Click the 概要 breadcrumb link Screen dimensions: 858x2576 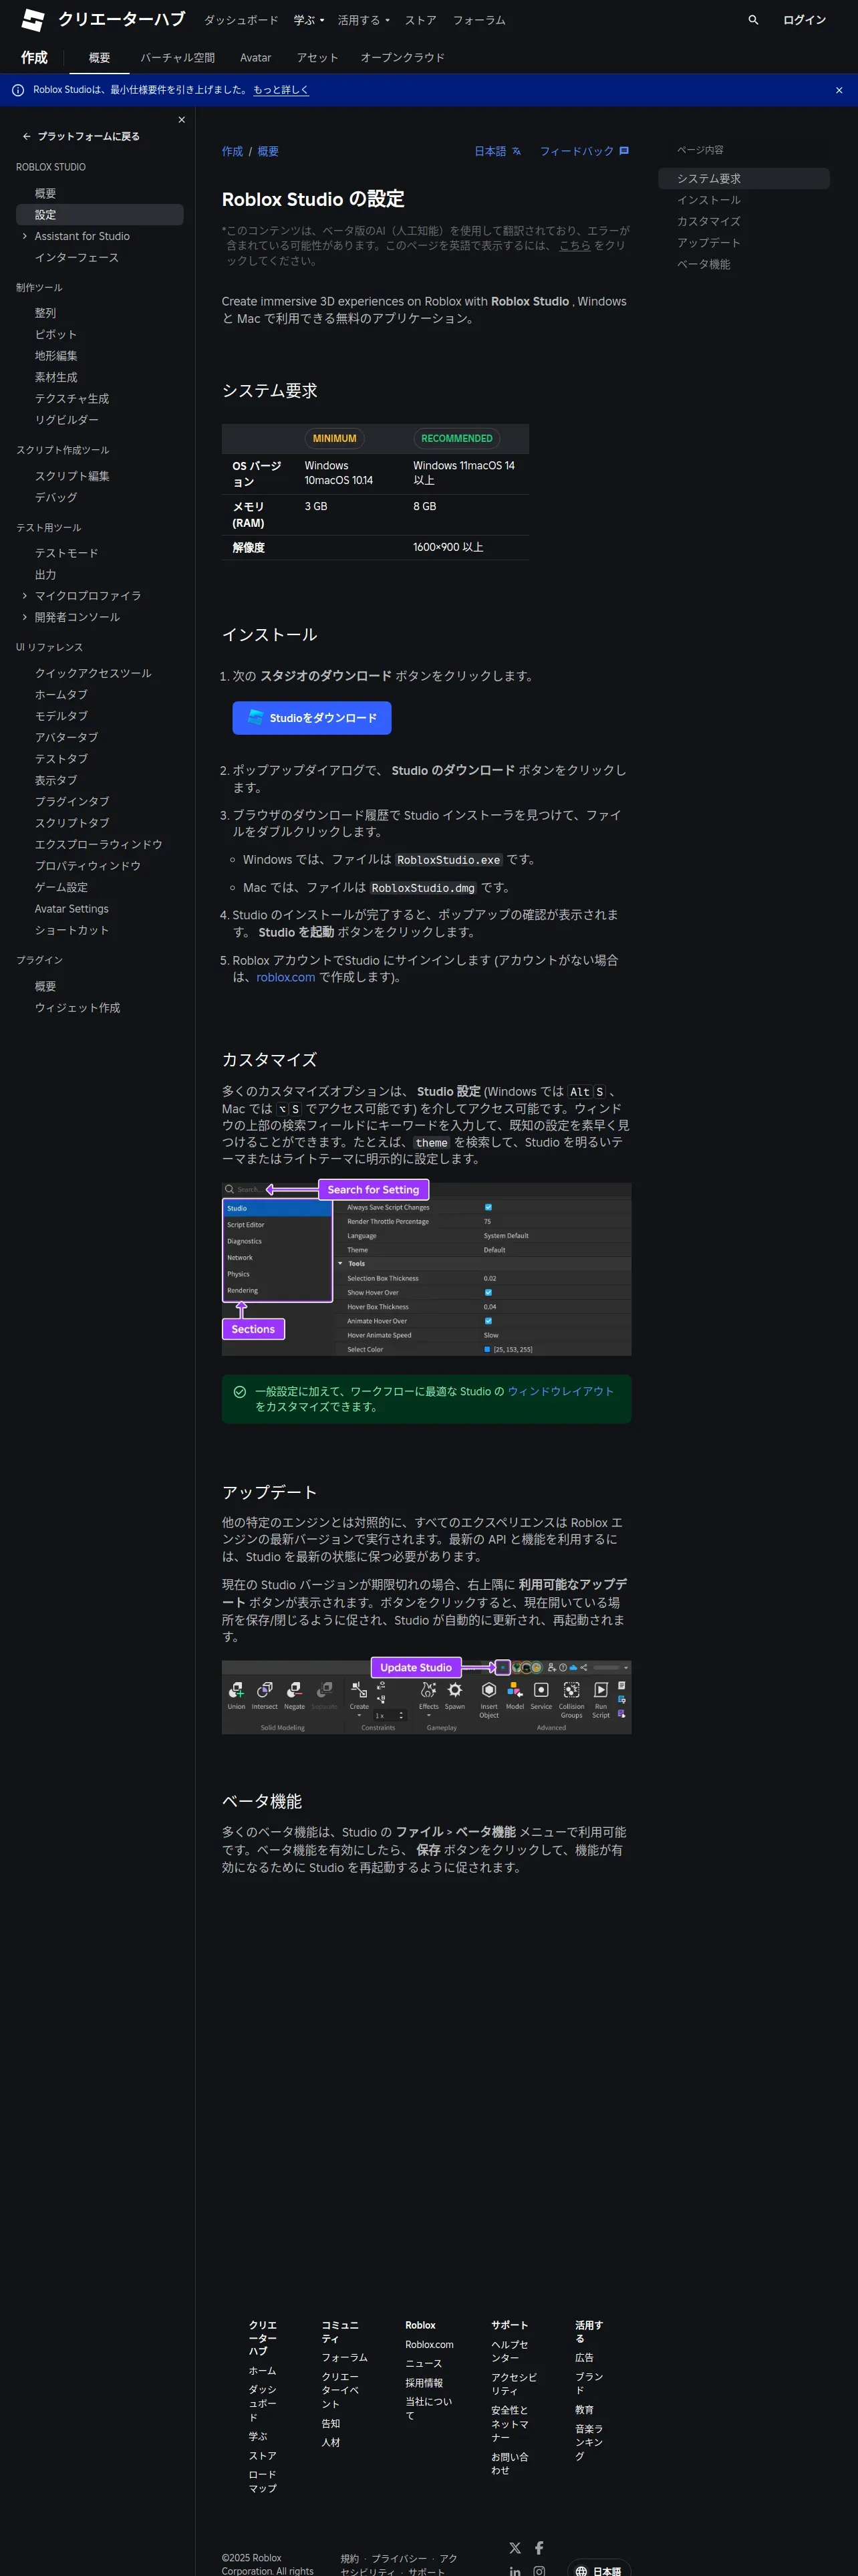pos(268,152)
